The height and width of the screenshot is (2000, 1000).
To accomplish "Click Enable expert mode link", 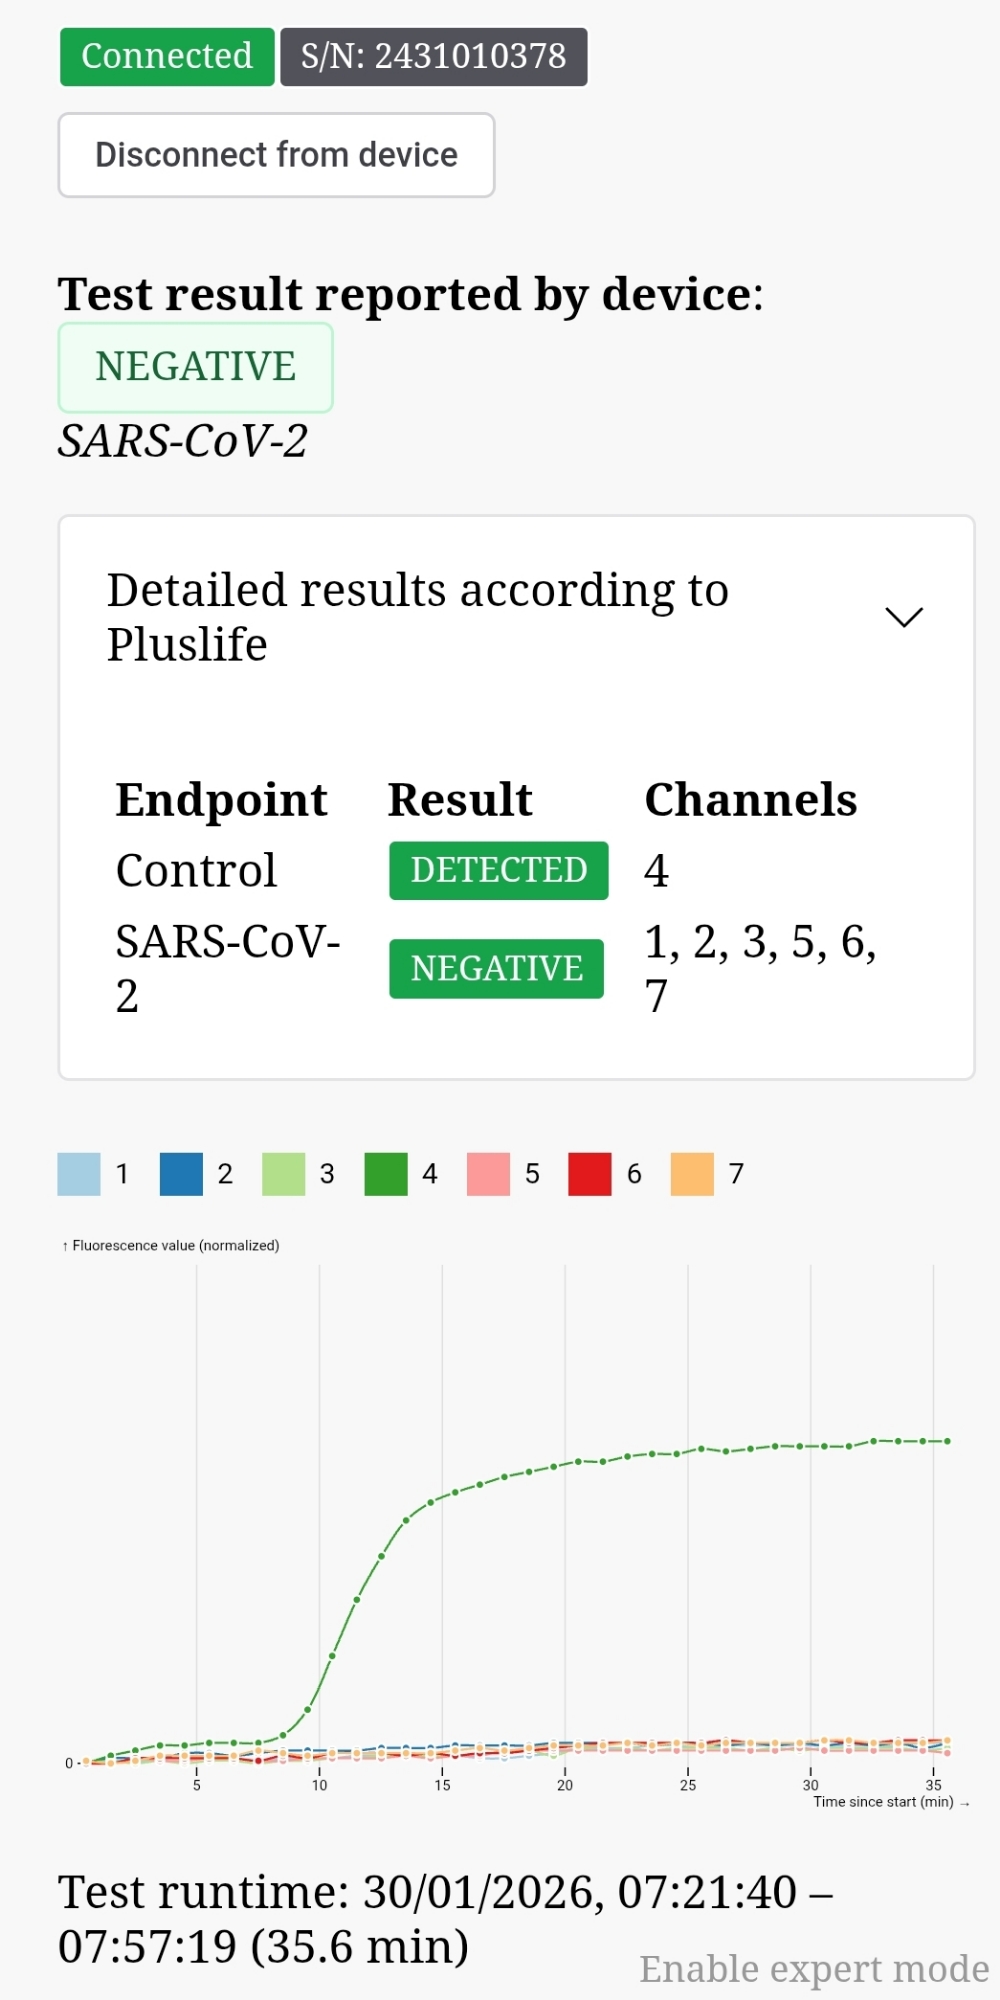I will coord(814,1968).
